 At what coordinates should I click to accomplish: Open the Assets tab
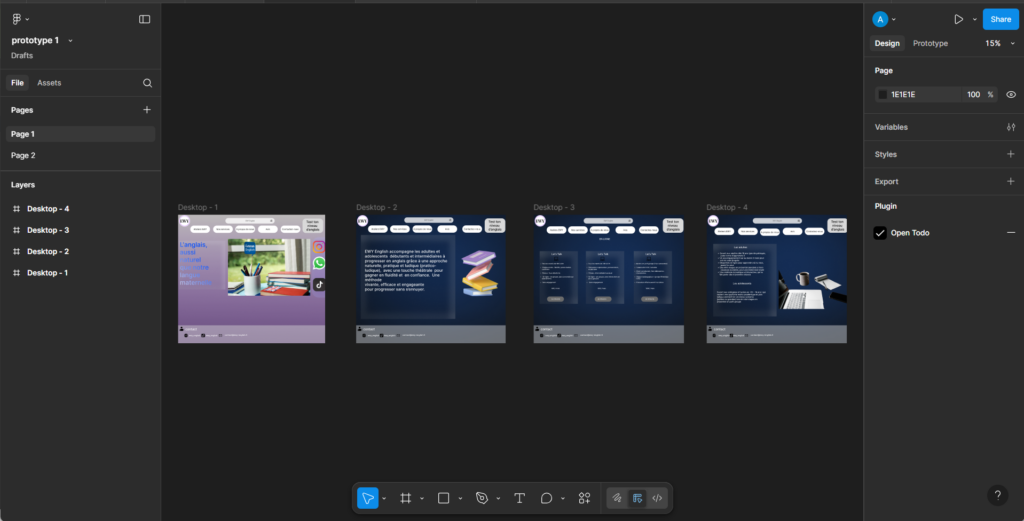click(49, 83)
